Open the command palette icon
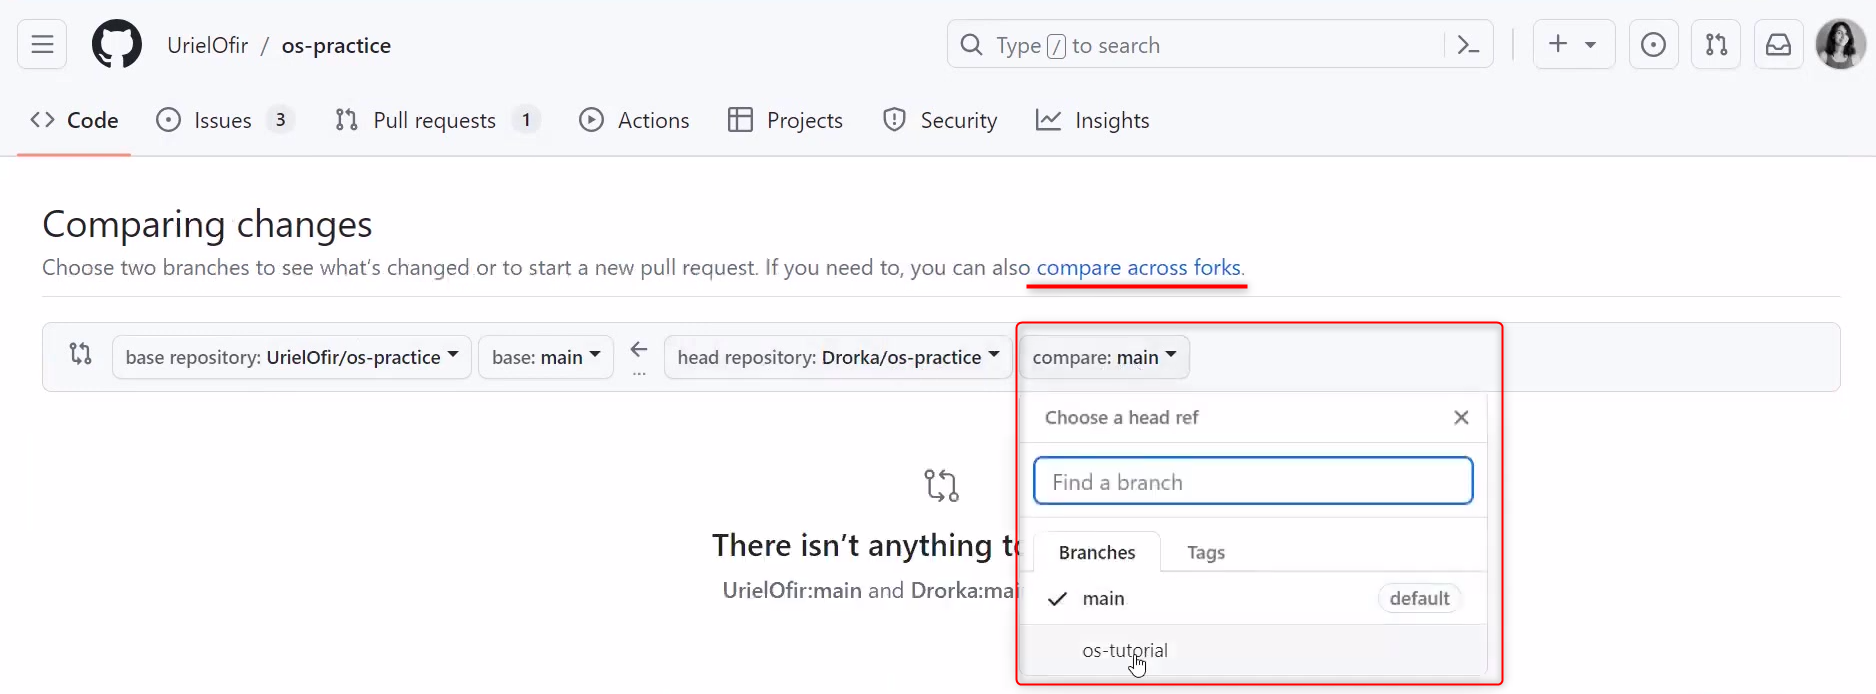This screenshot has height=694, width=1876. pyautogui.click(x=1468, y=45)
